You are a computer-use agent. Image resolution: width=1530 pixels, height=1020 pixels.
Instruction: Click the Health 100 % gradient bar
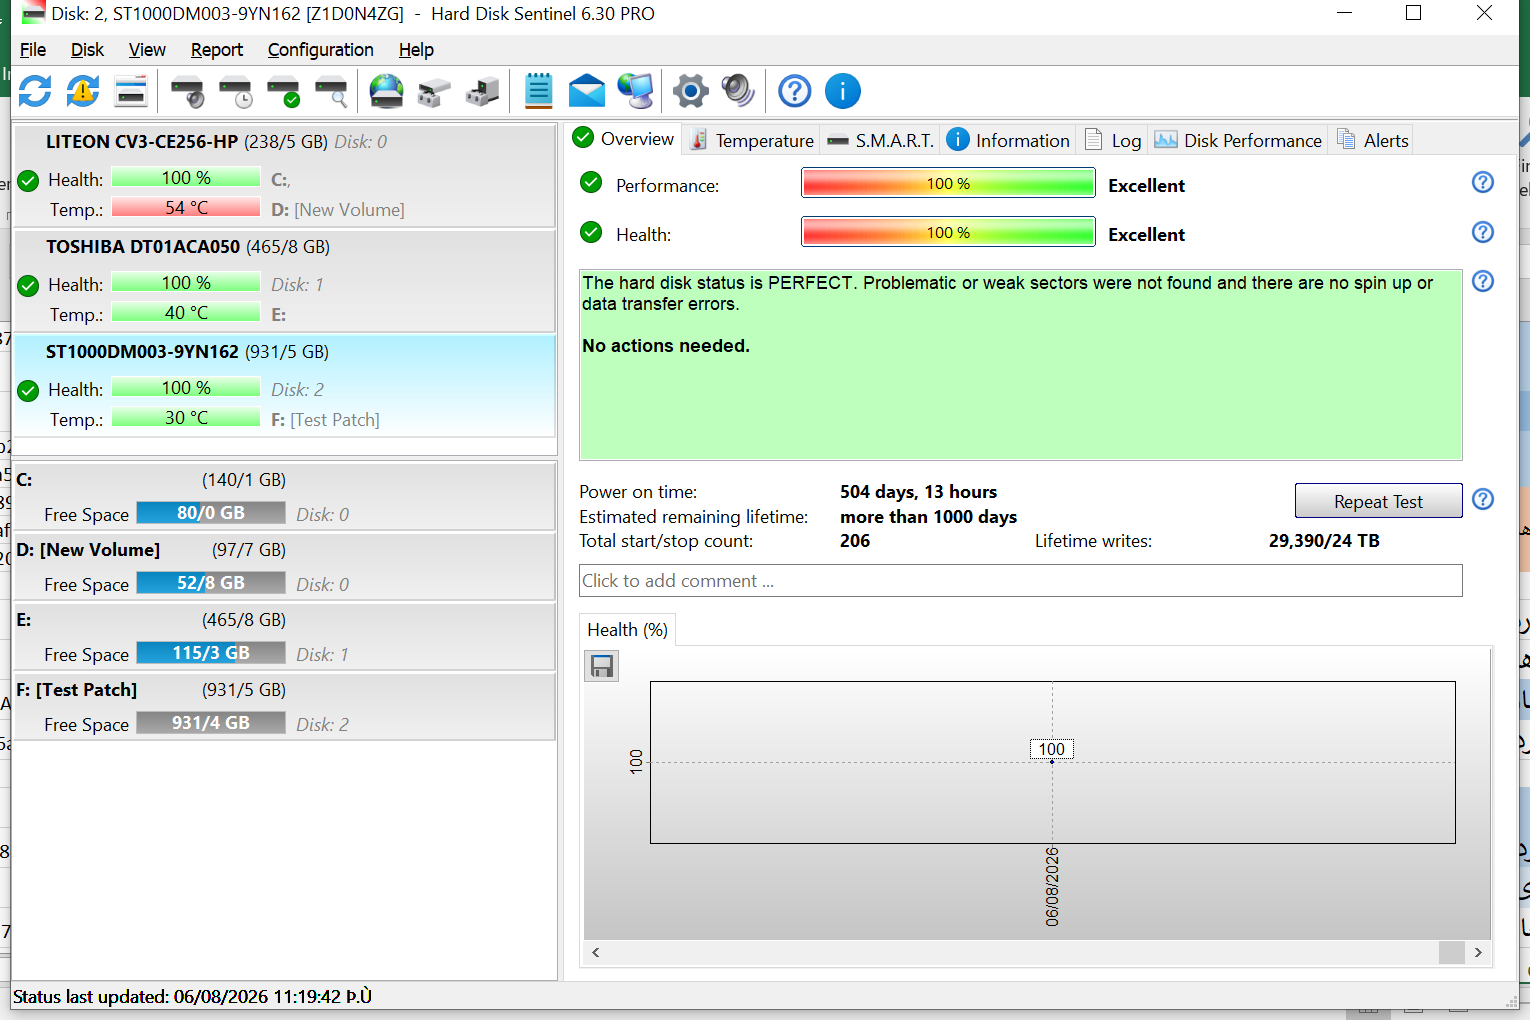[948, 232]
